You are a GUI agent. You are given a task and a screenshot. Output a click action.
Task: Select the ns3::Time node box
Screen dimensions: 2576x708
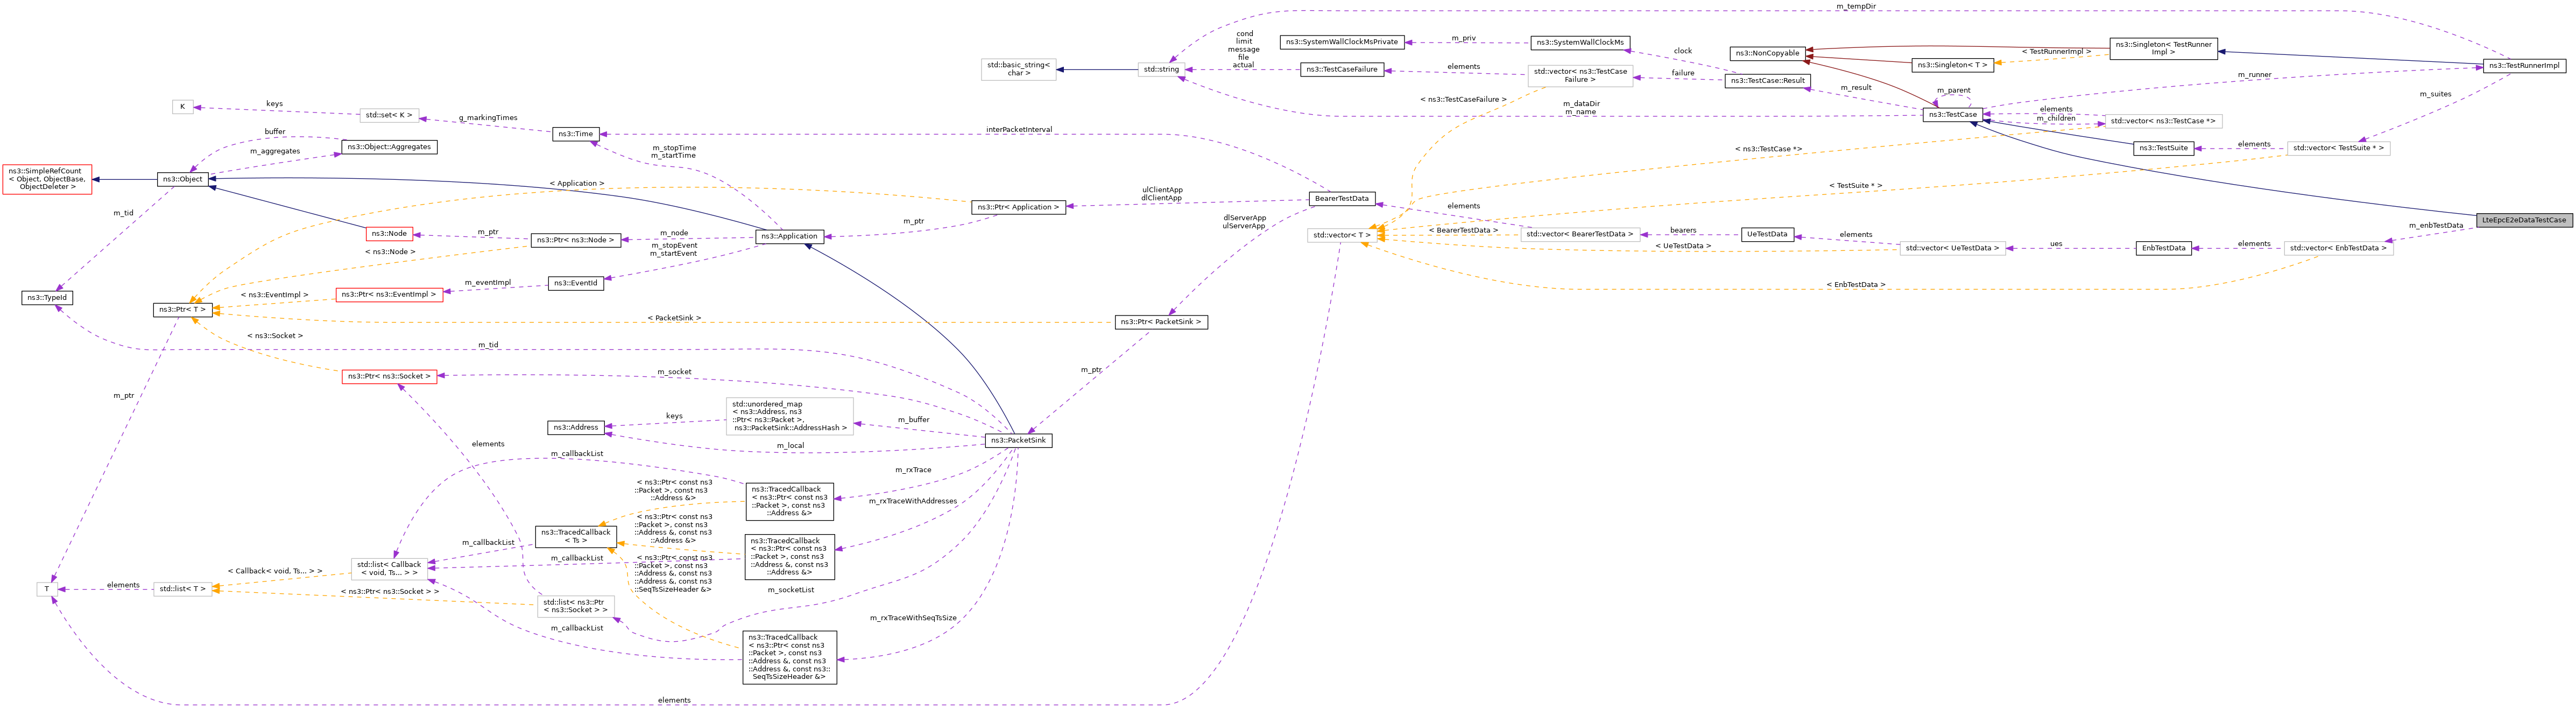575,133
